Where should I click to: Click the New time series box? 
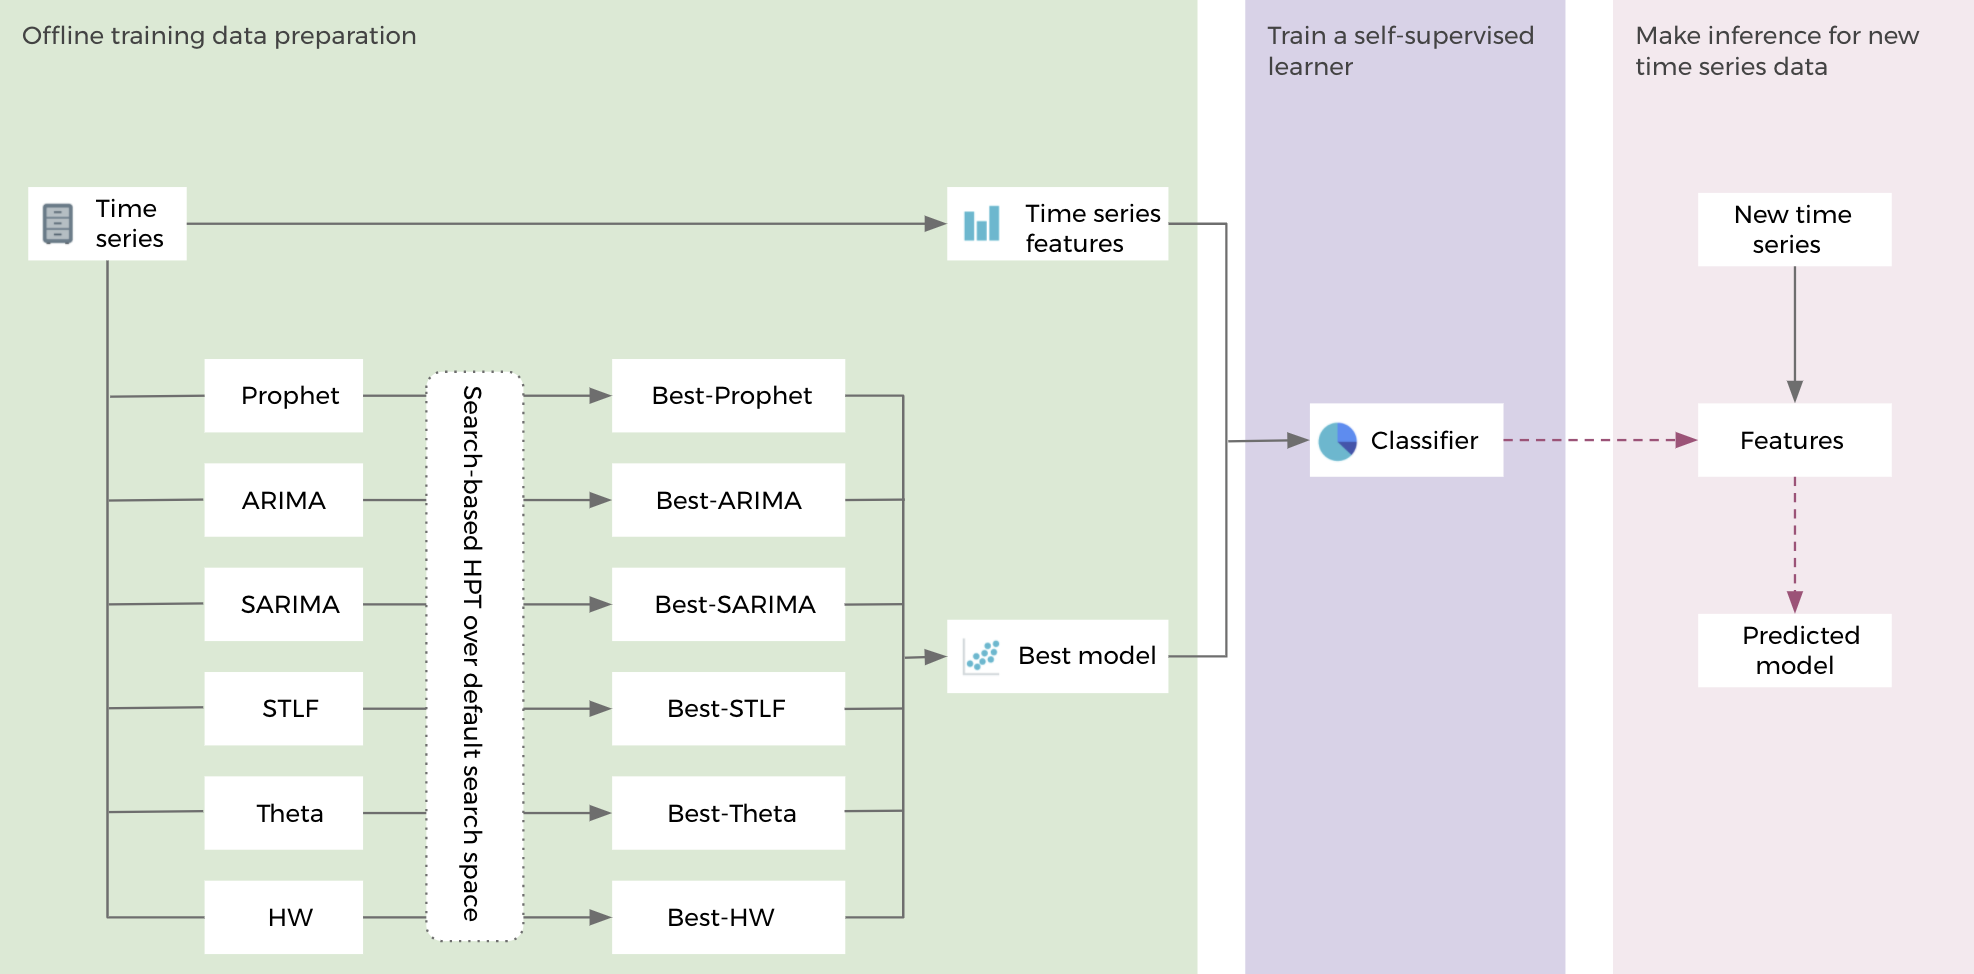tap(1794, 230)
